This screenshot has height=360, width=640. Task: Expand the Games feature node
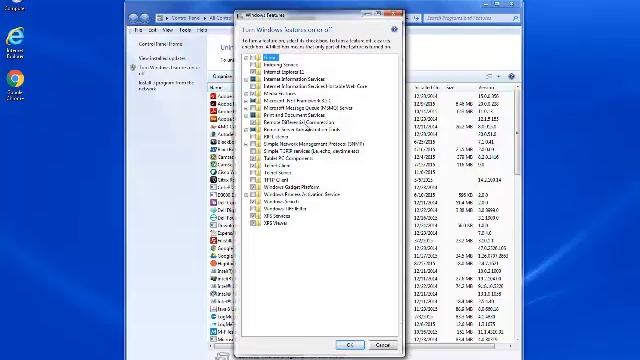(x=246, y=58)
